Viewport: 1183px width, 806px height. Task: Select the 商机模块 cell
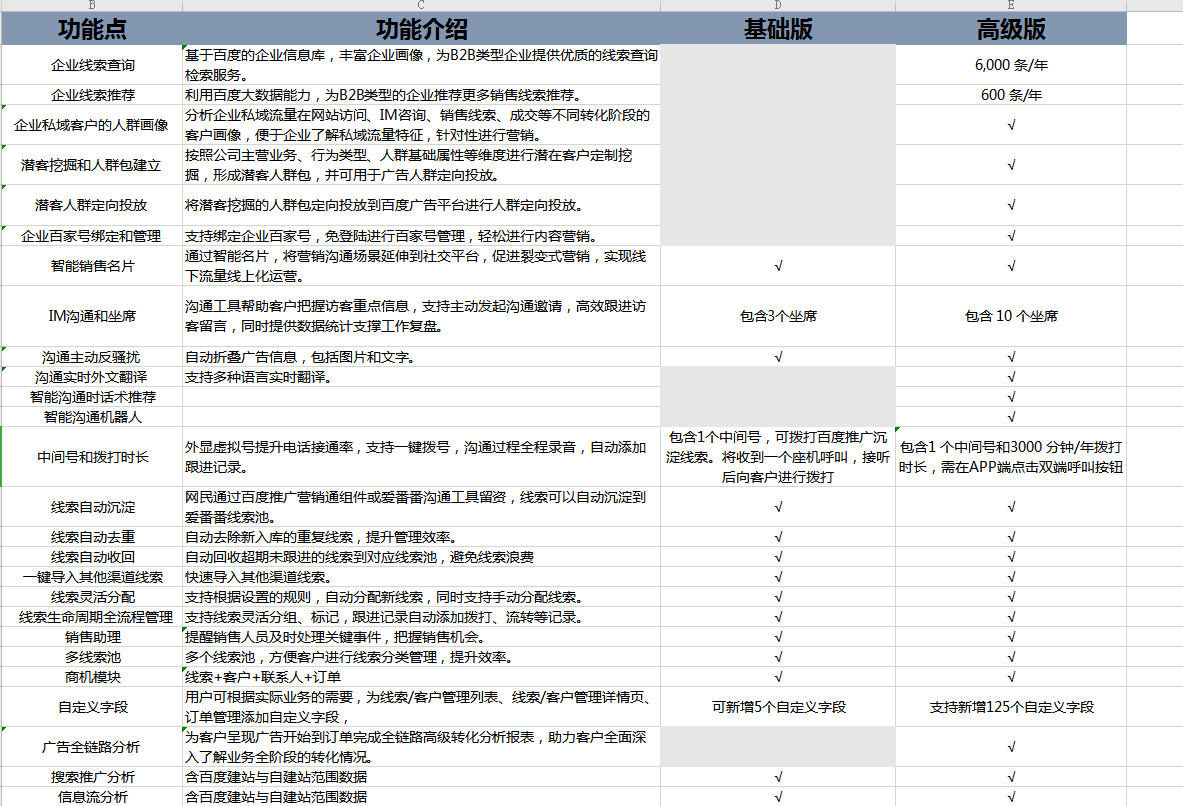(x=92, y=677)
